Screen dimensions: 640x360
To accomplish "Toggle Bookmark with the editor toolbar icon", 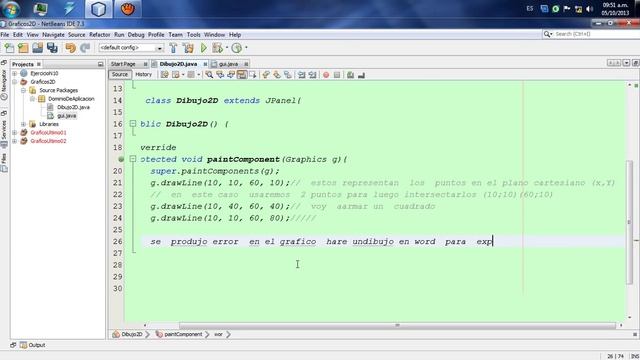I will [288, 75].
